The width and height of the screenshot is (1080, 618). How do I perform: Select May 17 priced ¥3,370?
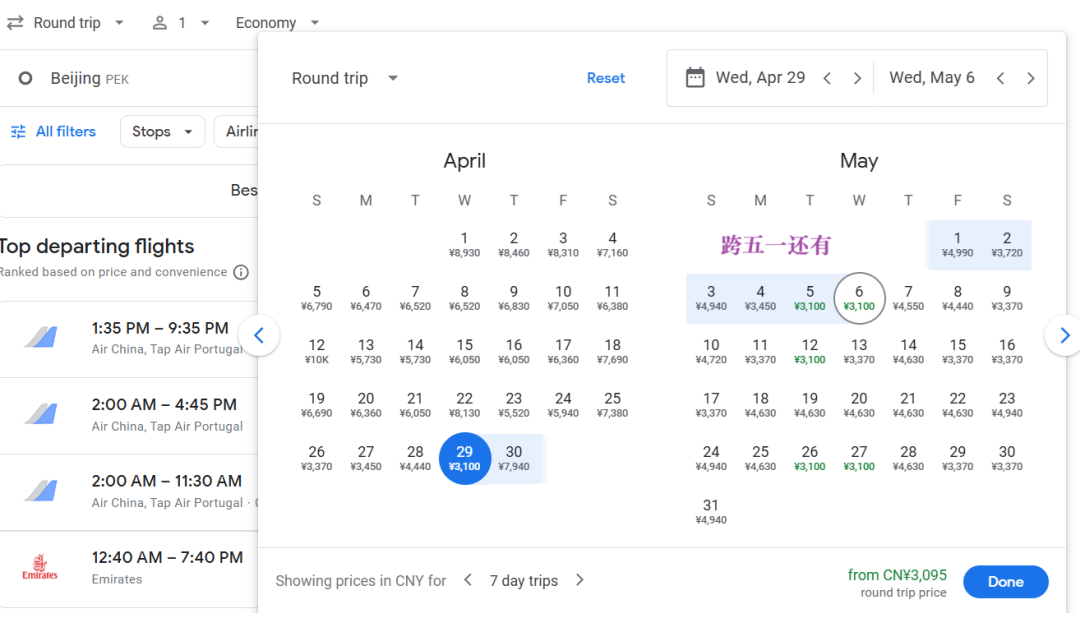[x=711, y=404]
